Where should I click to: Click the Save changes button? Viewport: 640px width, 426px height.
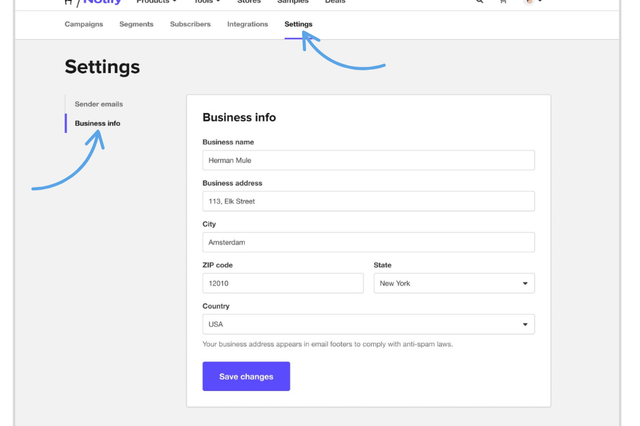[246, 376]
